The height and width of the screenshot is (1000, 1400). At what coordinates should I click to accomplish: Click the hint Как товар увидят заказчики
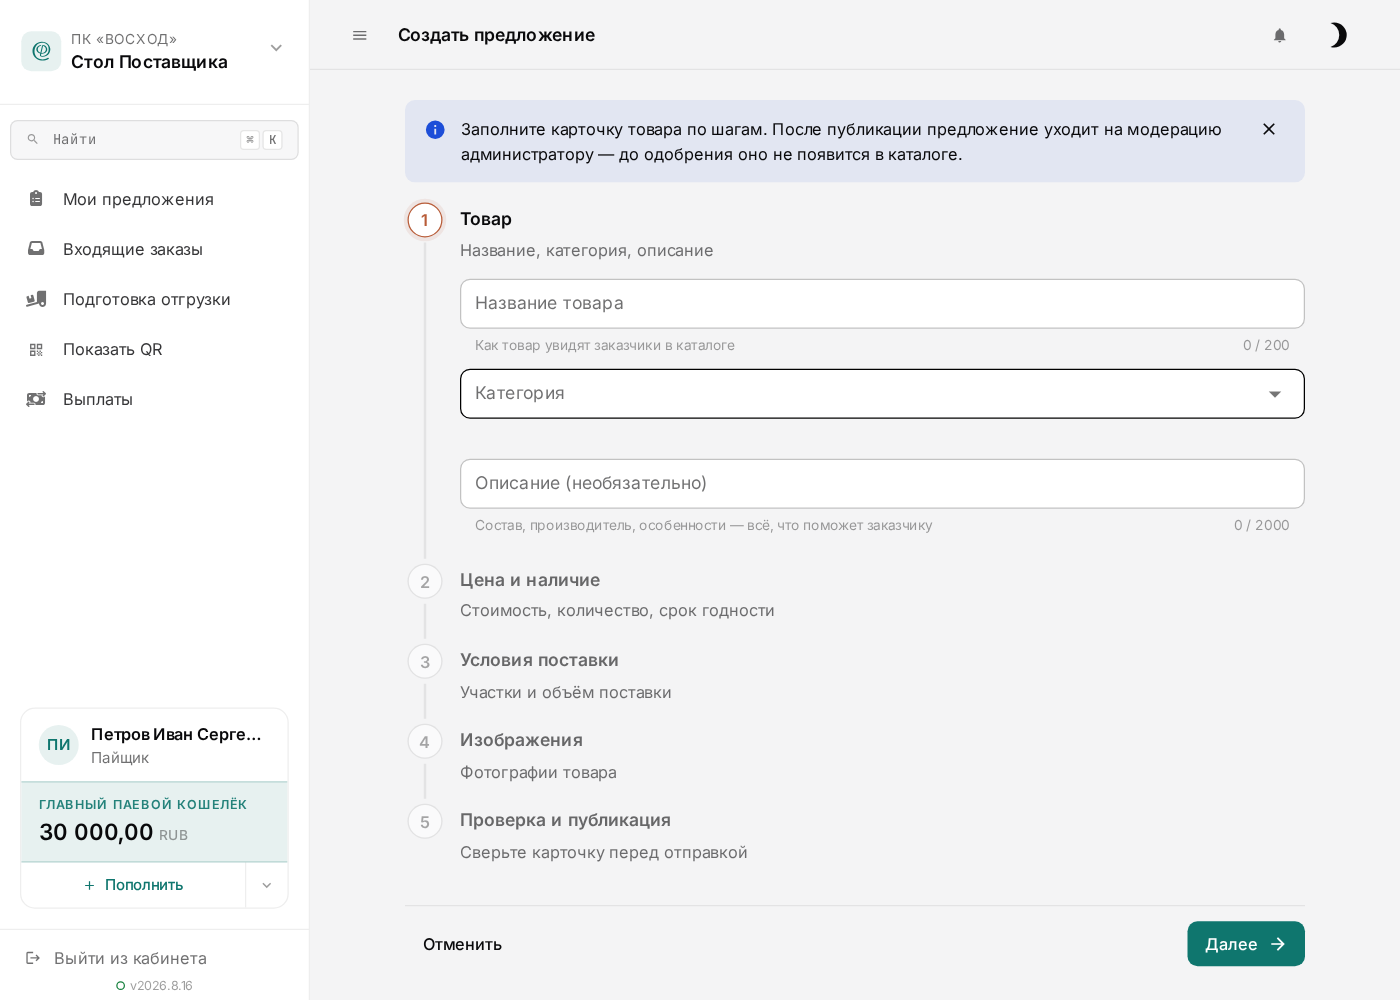tap(605, 345)
